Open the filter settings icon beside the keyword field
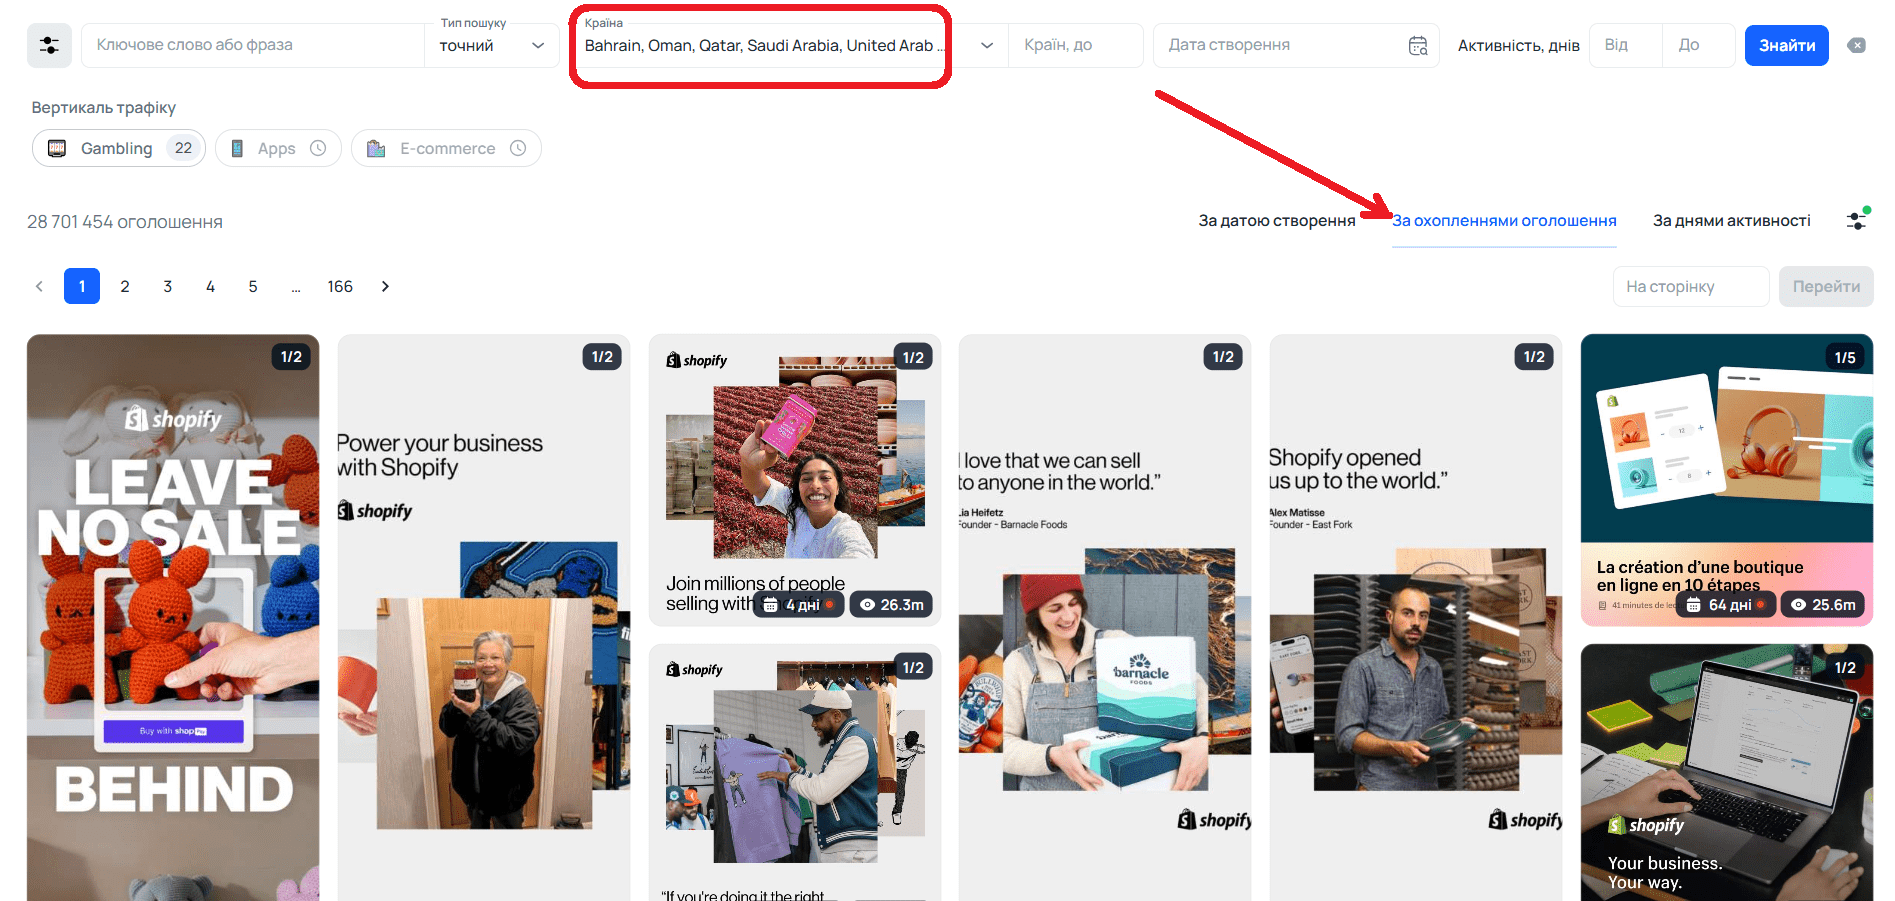Image resolution: width=1895 pixels, height=901 pixels. [49, 45]
